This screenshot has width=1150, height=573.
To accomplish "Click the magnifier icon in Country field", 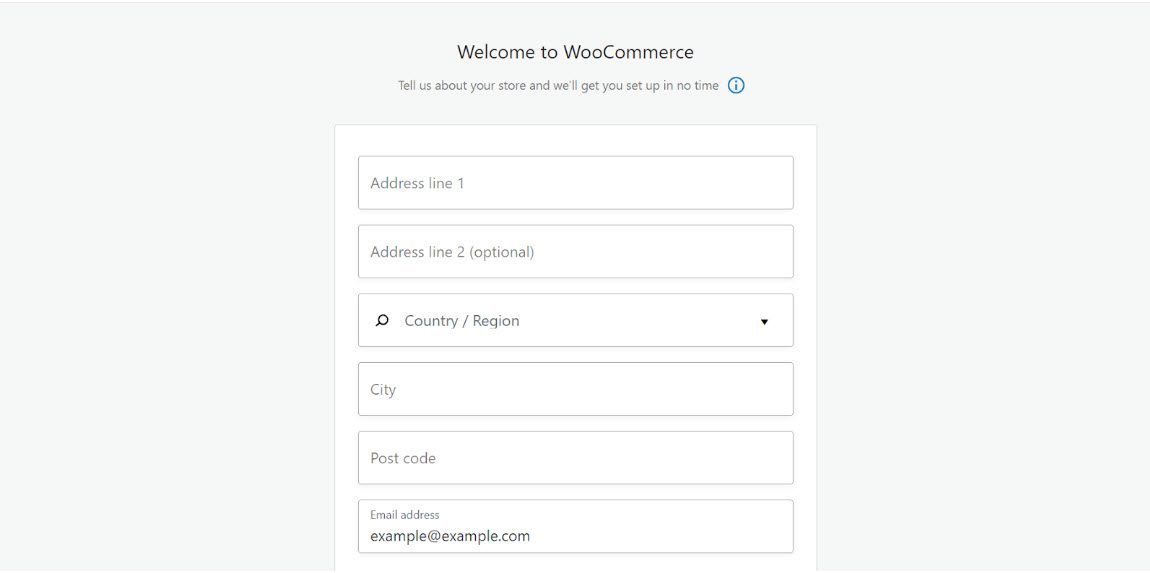I will coord(382,321).
